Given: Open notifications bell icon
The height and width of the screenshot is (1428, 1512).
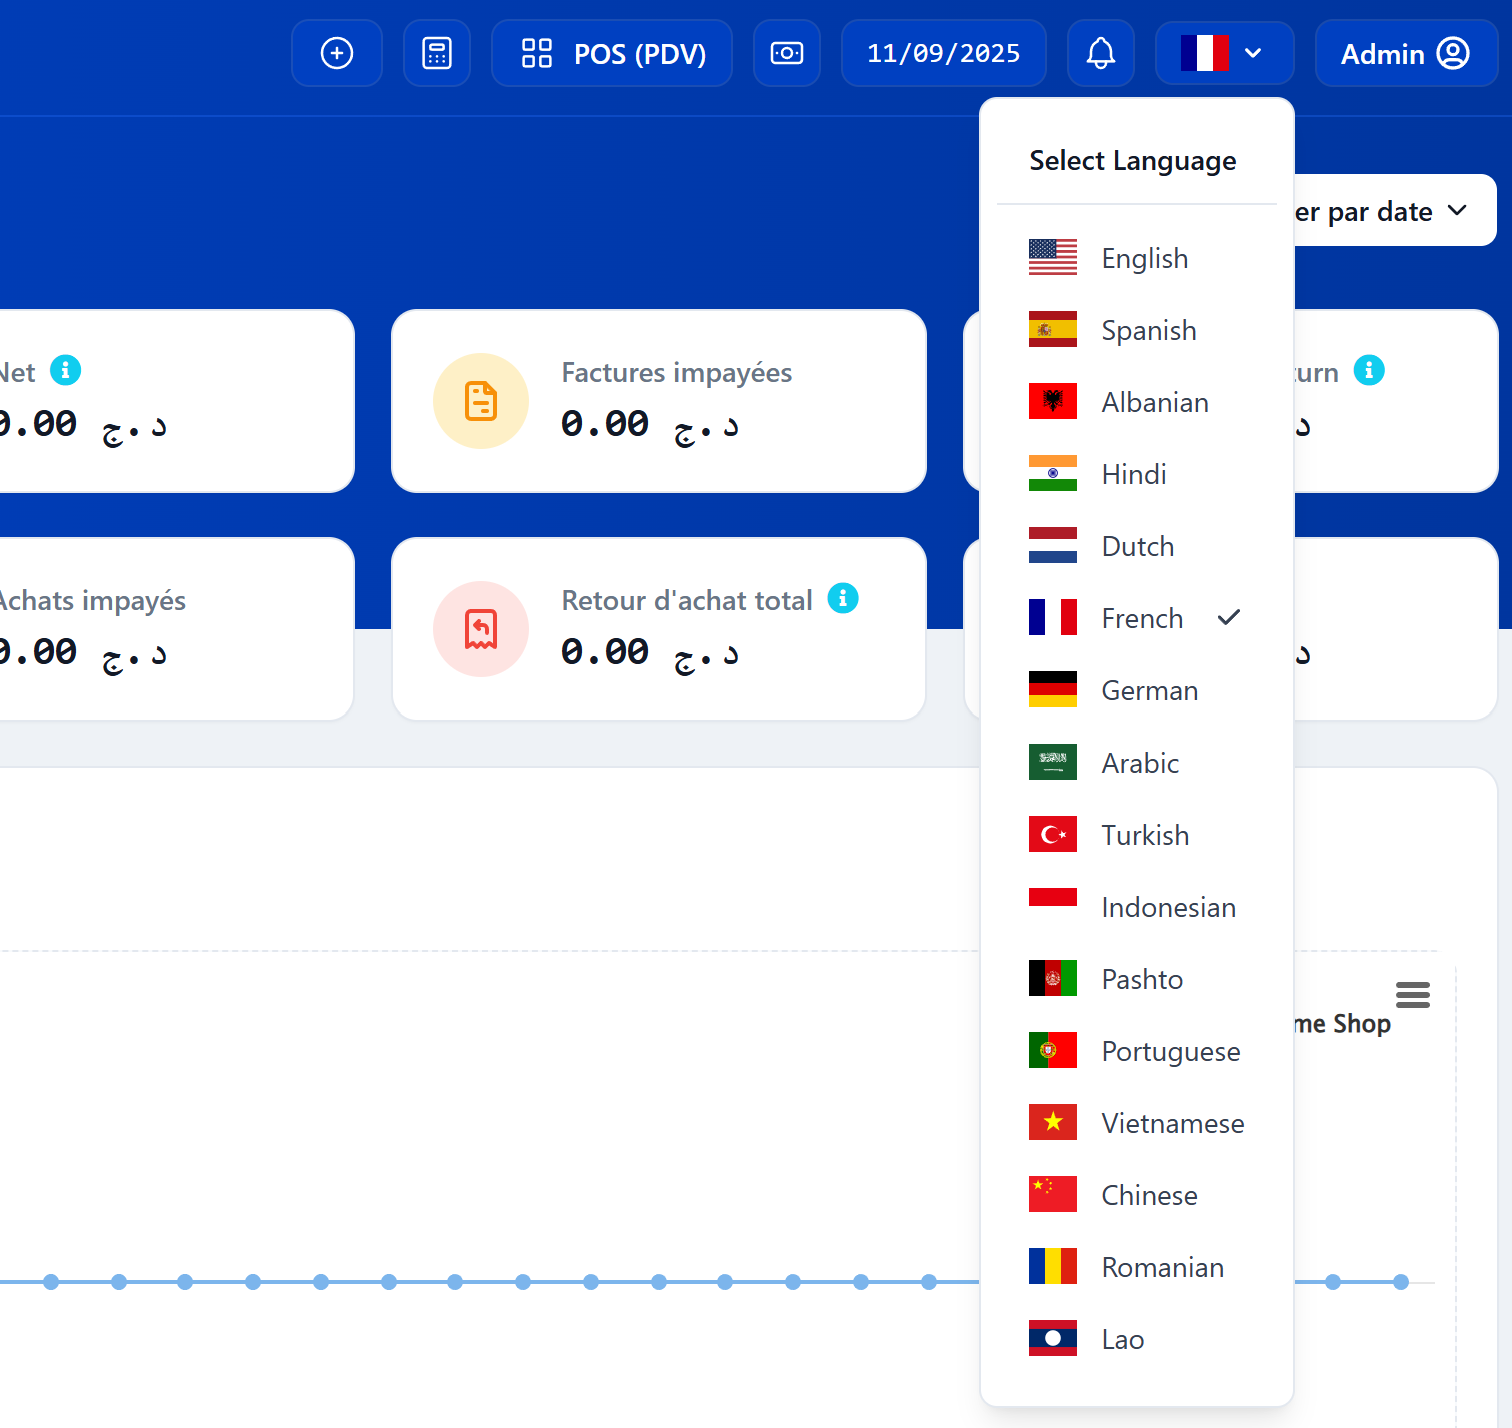Looking at the screenshot, I should pyautogui.click(x=1100, y=53).
